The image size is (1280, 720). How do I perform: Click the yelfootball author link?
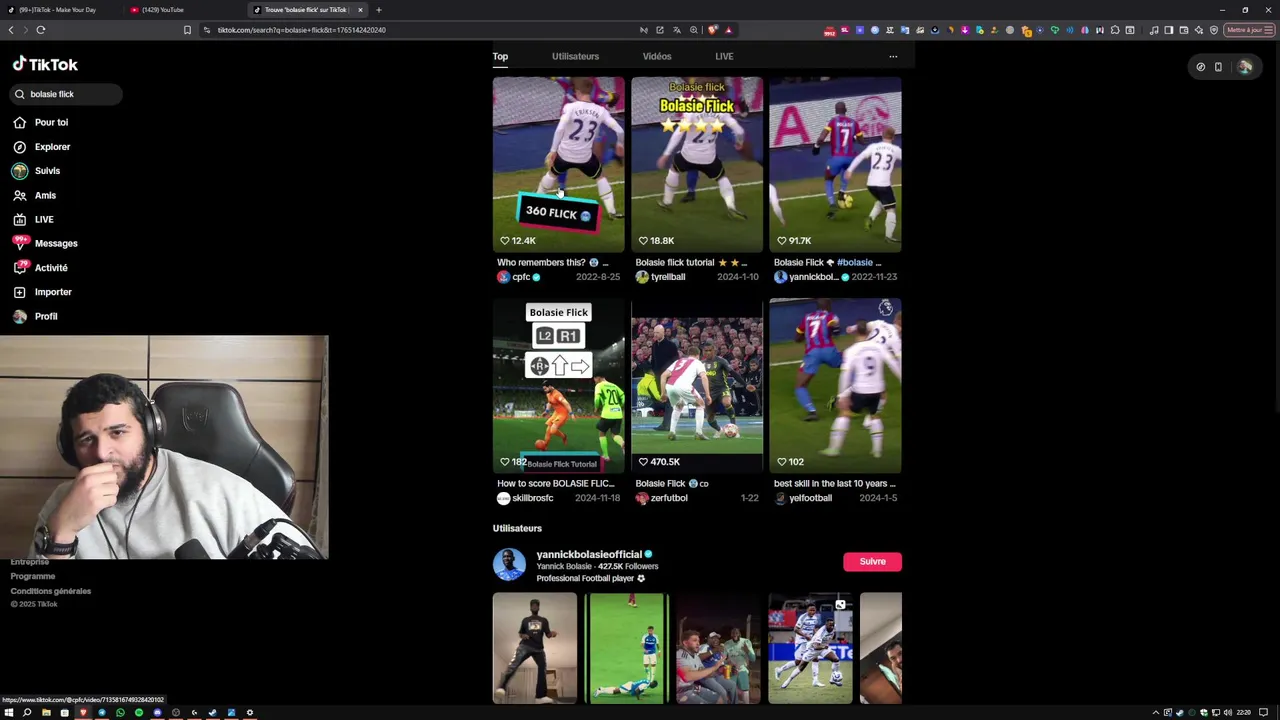(810, 498)
